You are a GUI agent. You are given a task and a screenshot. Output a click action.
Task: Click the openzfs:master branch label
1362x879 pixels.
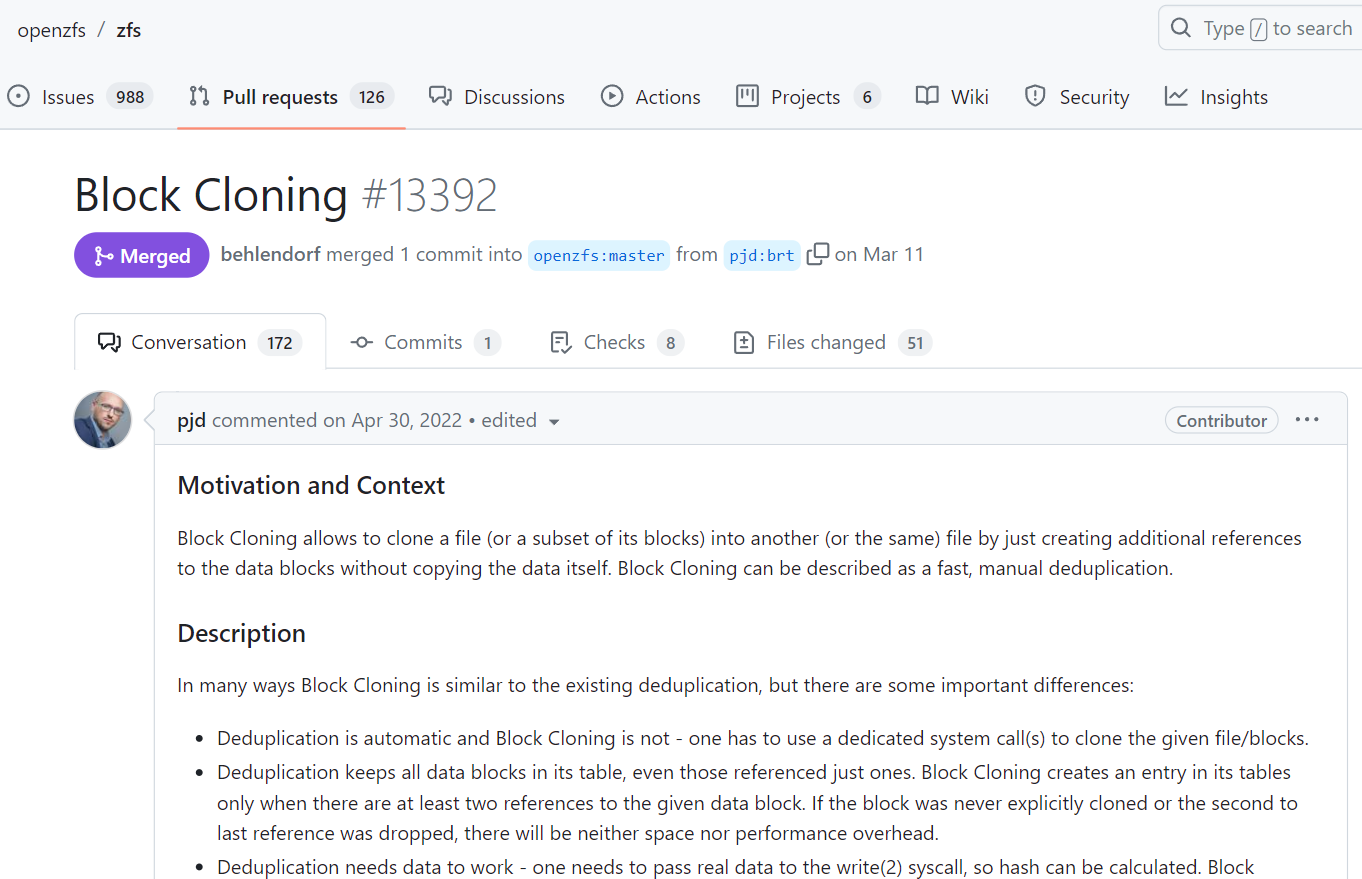pyautogui.click(x=599, y=255)
